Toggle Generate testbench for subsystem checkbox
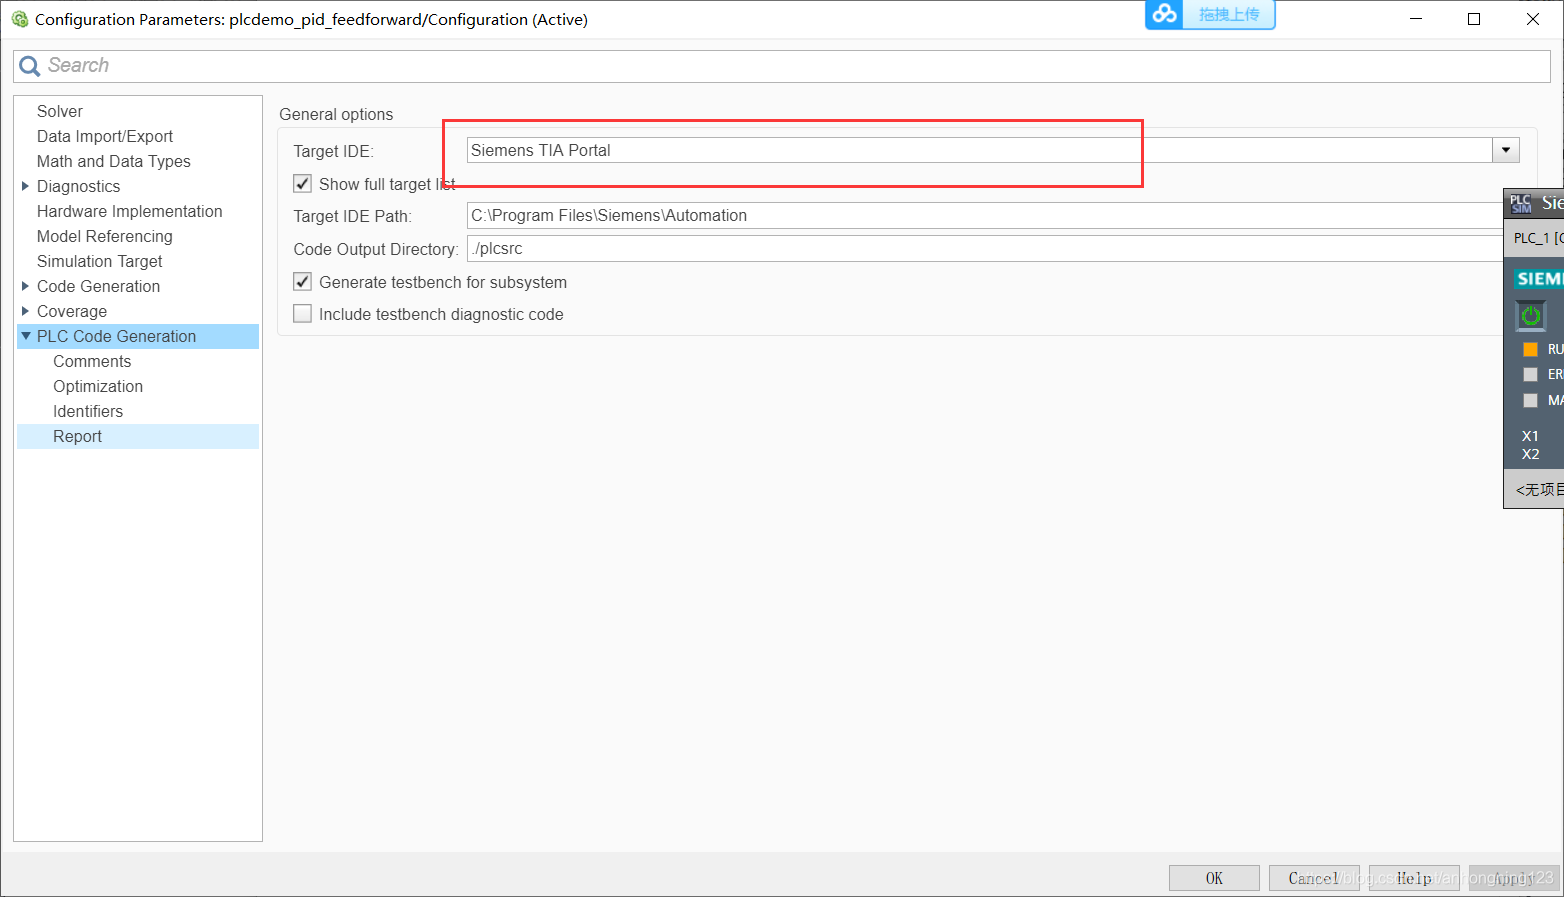The height and width of the screenshot is (897, 1564). pyautogui.click(x=302, y=282)
